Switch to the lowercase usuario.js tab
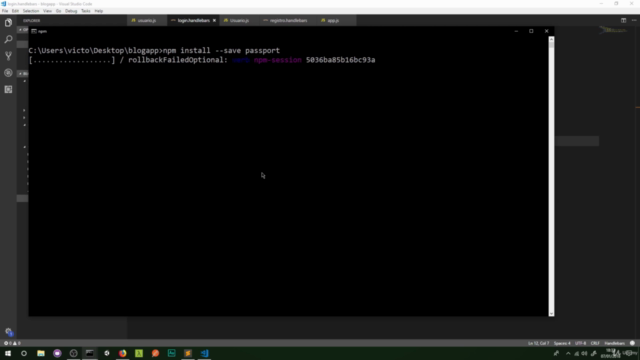 coord(147,20)
